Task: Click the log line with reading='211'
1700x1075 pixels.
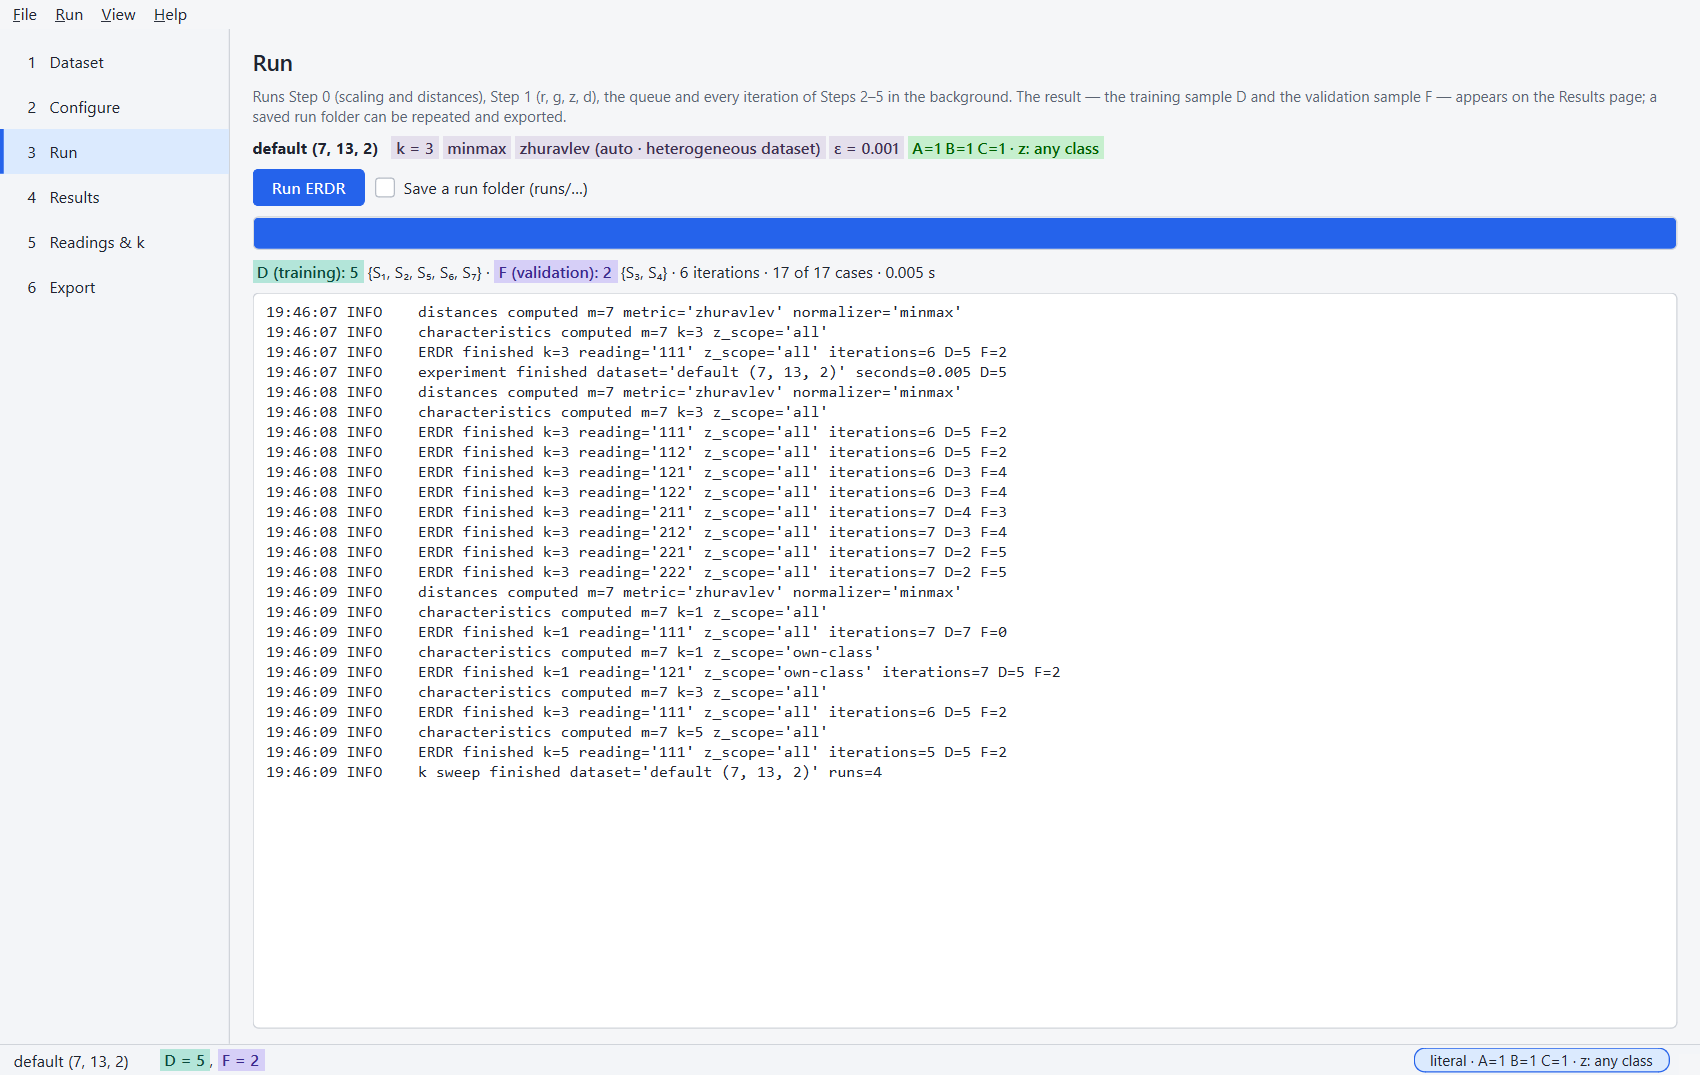Action: tap(636, 512)
